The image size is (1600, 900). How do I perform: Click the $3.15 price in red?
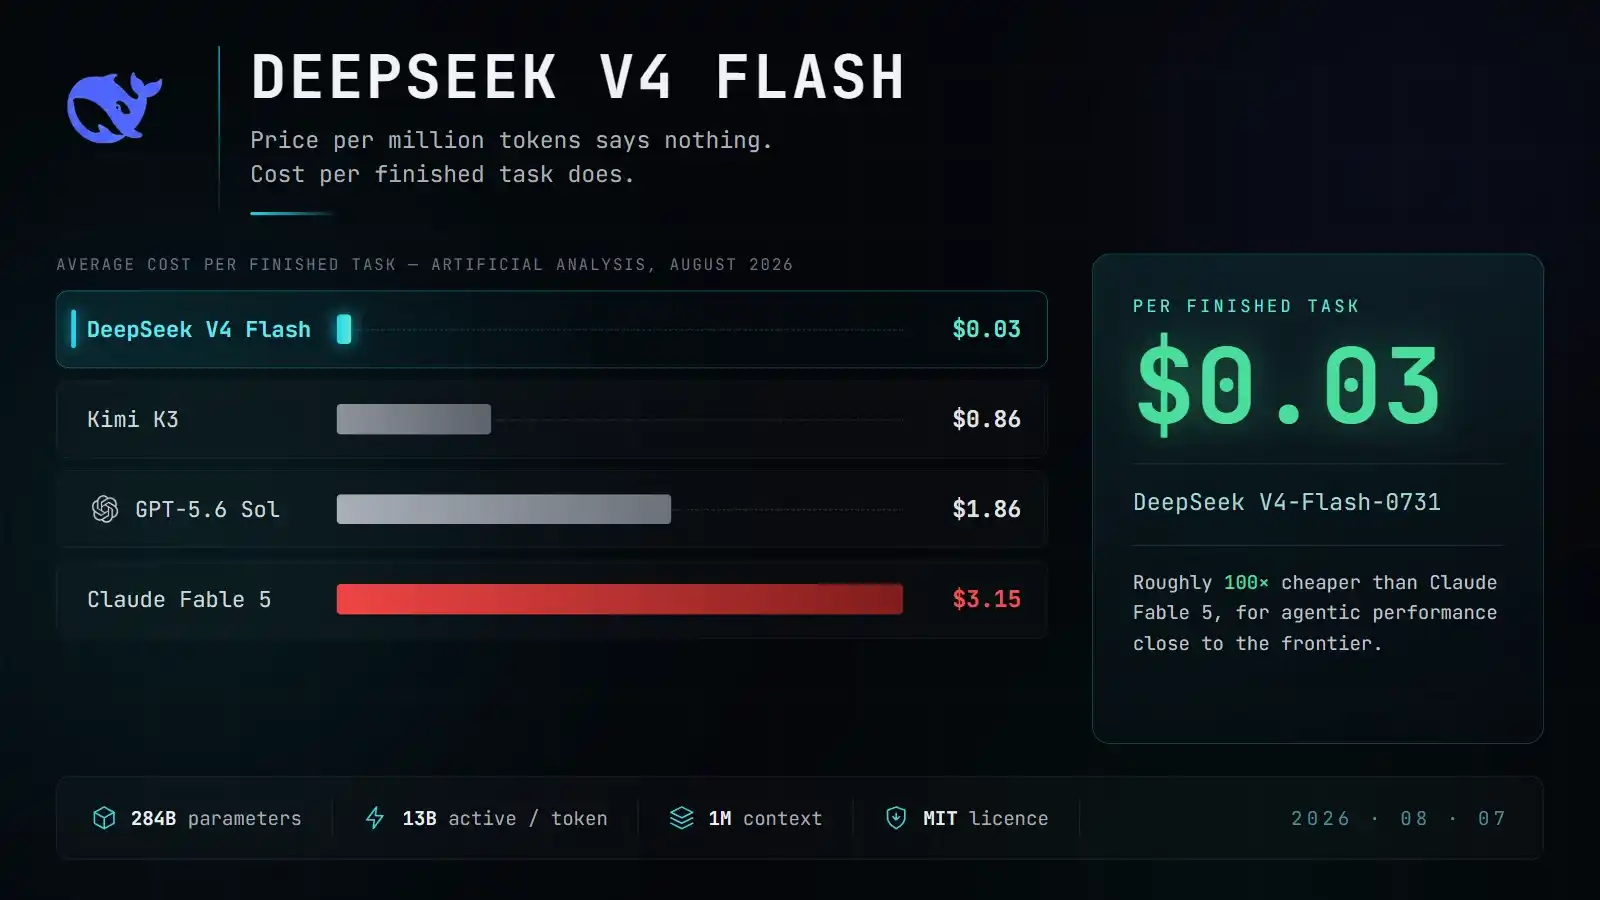coord(986,599)
